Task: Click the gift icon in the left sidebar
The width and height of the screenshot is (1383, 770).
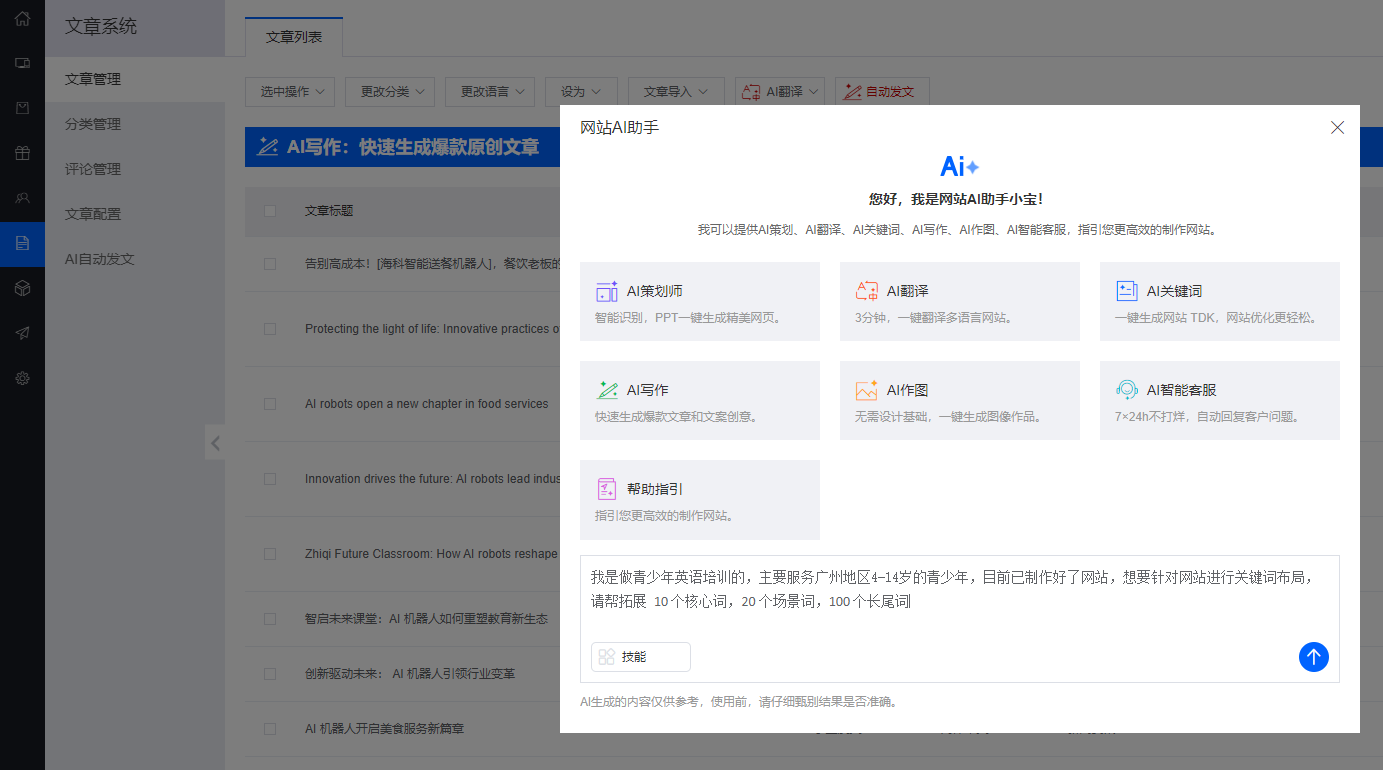Action: point(22,153)
